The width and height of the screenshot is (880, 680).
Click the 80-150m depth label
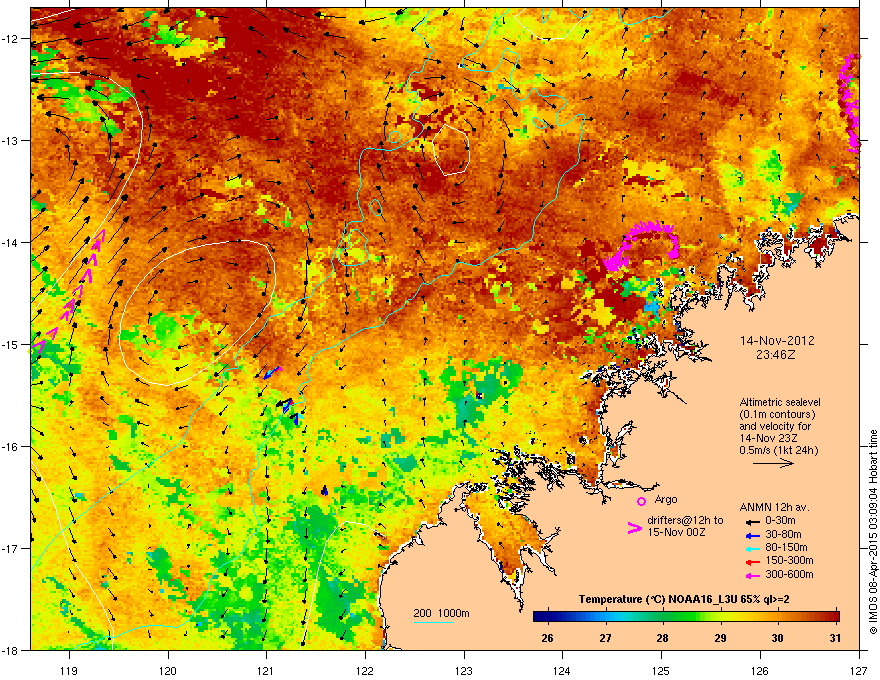tap(786, 547)
